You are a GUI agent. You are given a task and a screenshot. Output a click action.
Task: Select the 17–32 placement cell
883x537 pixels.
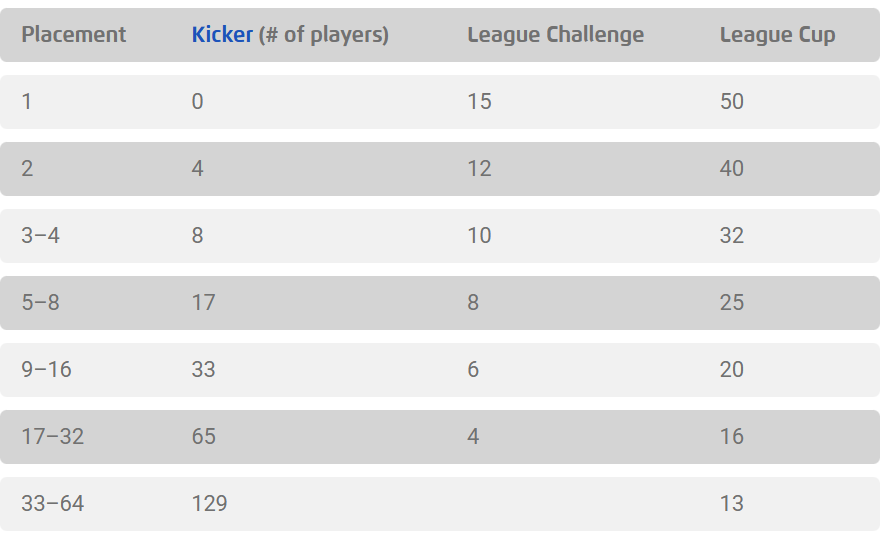pyautogui.click(x=52, y=437)
